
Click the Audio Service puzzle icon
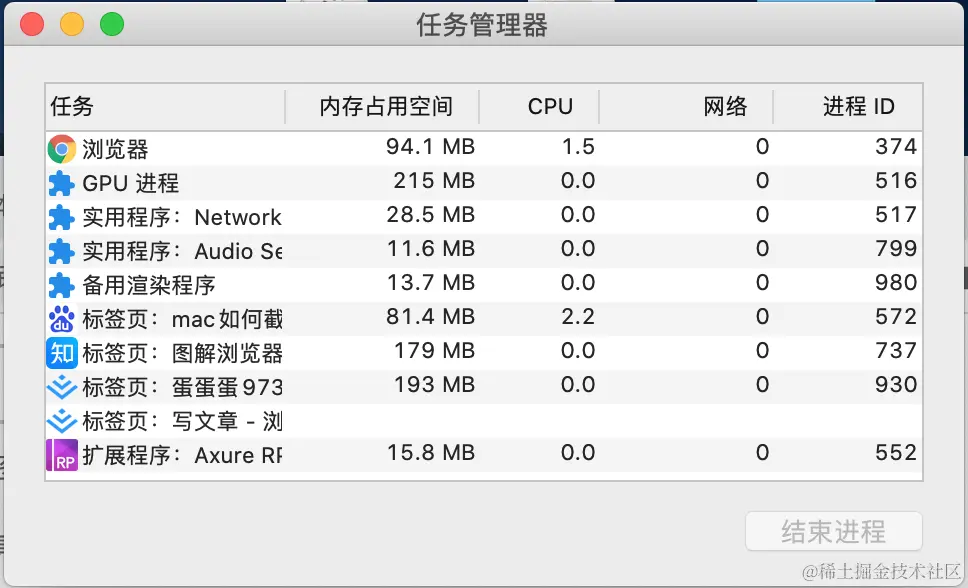[x=62, y=251]
